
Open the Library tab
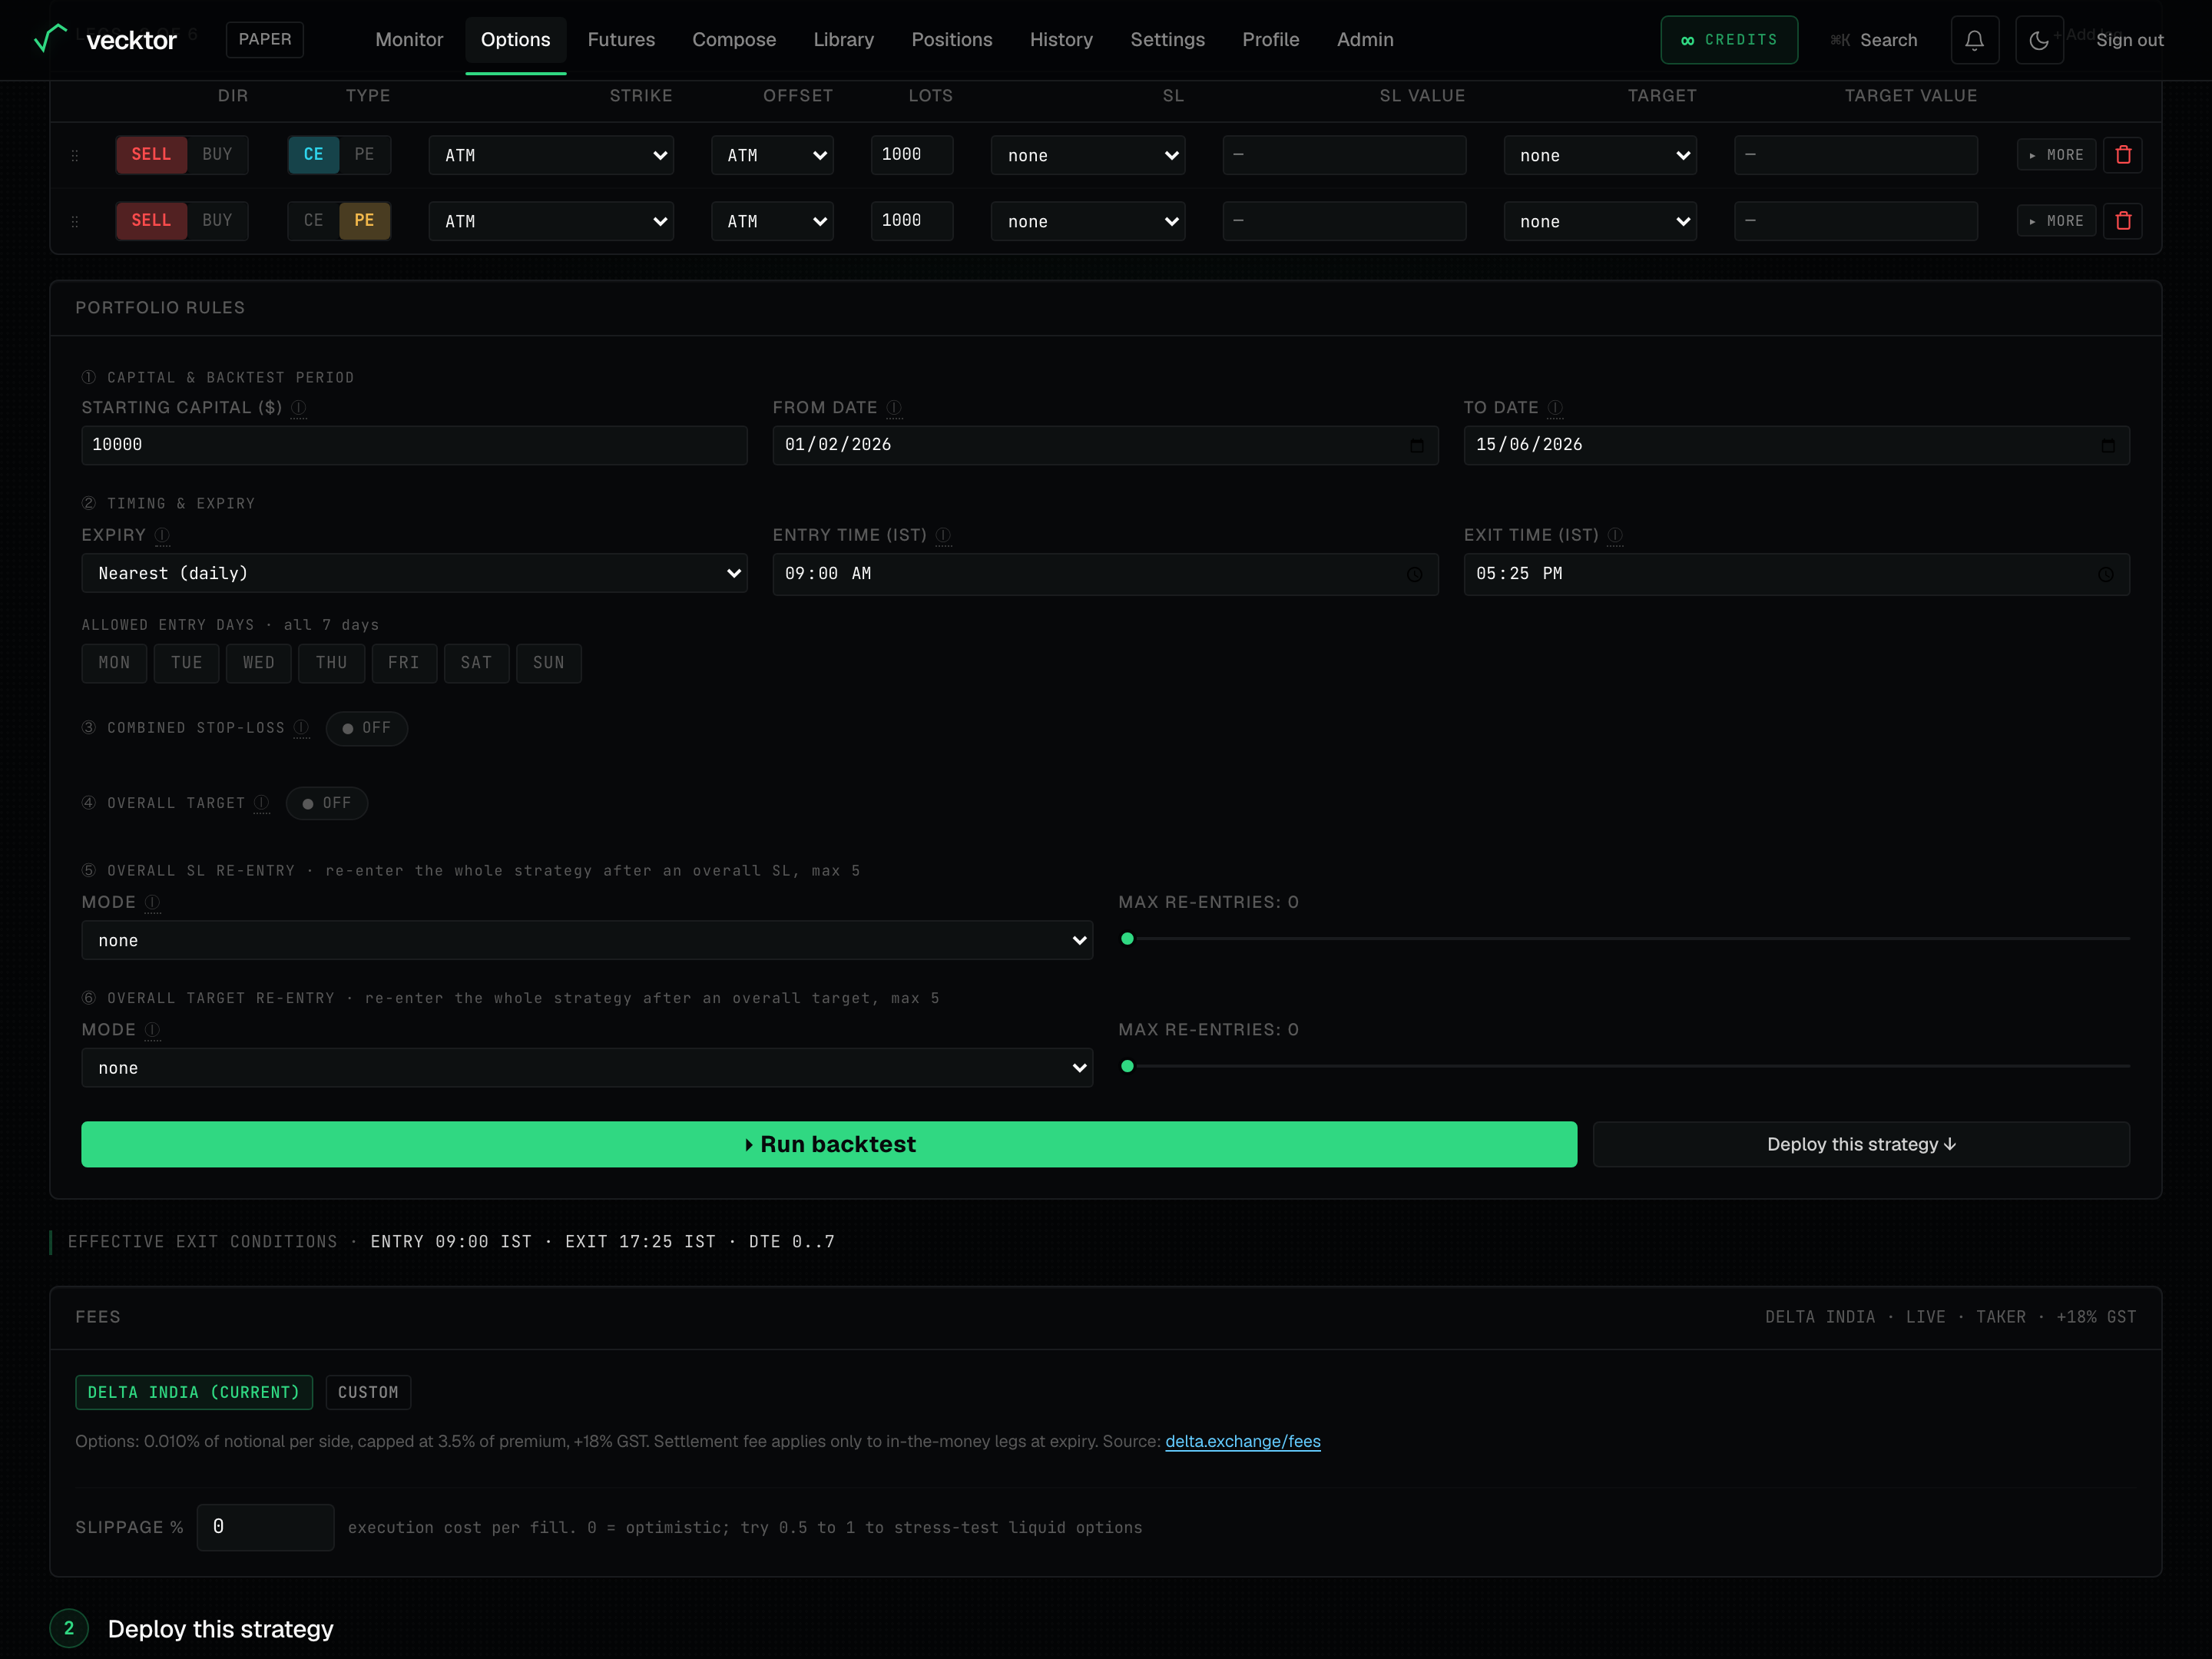[843, 40]
